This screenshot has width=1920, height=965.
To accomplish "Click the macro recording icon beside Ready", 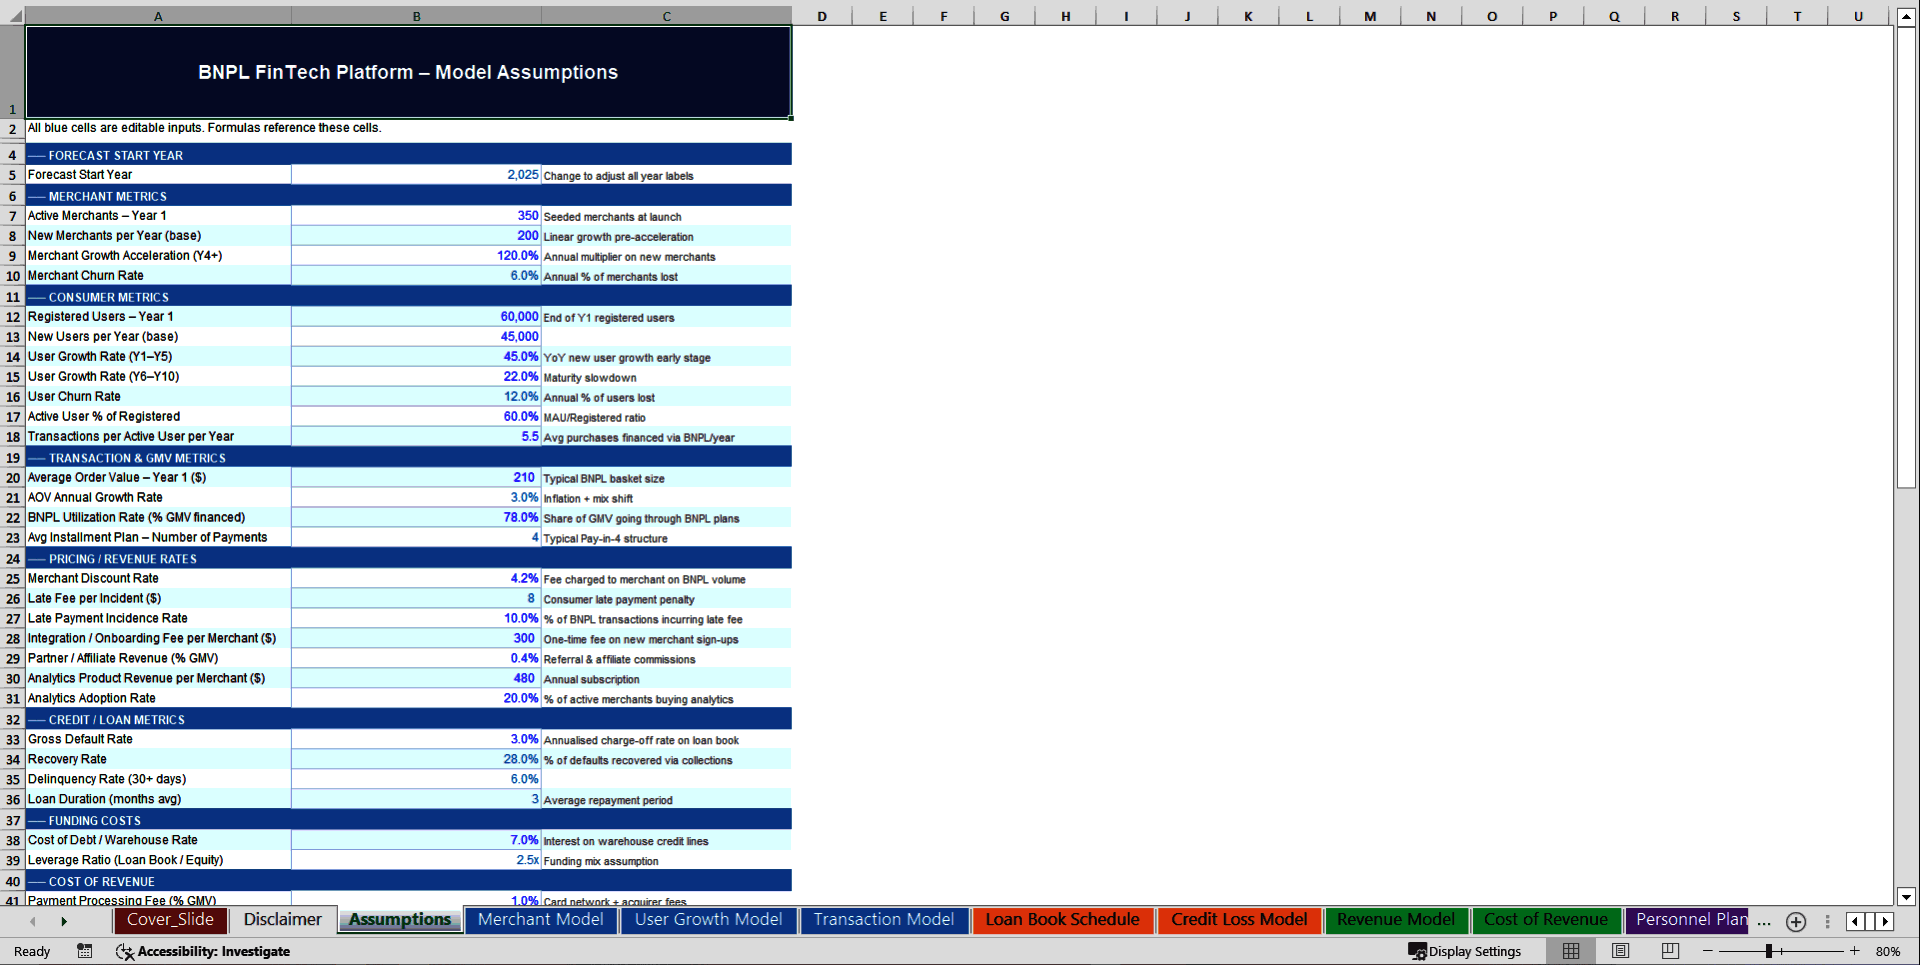I will (85, 951).
